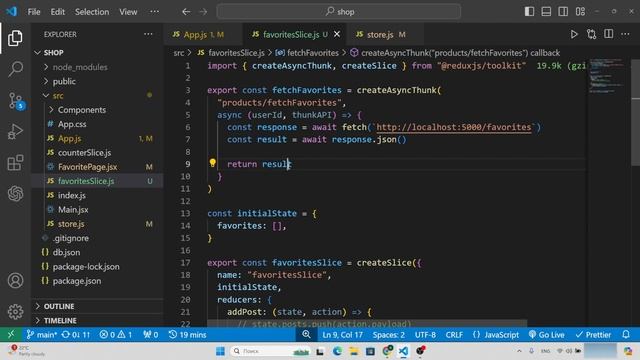Open package-lock.json in the explorer
The height and width of the screenshot is (360, 640).
click(97, 267)
